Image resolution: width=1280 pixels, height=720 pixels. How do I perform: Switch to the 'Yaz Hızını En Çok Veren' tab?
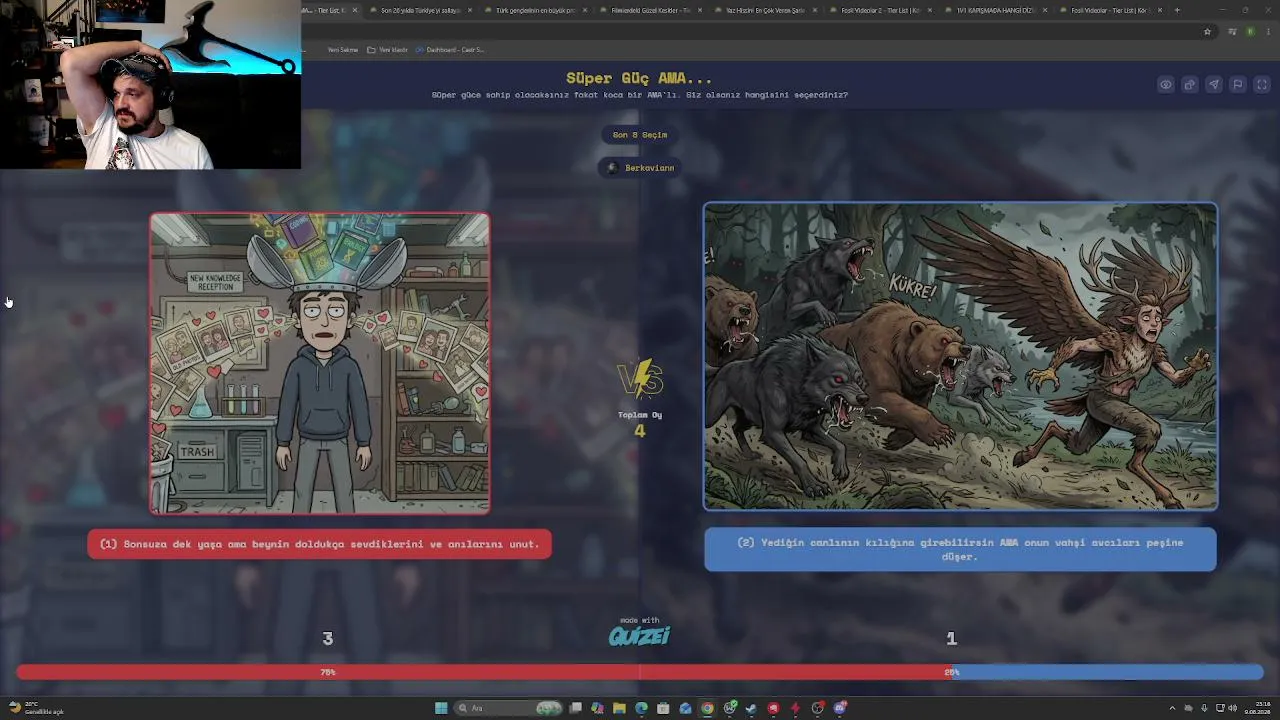pyautogui.click(x=765, y=10)
